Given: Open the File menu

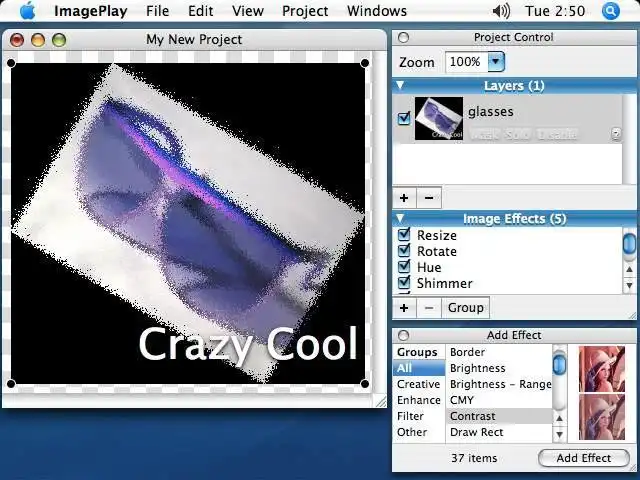Looking at the screenshot, I should pos(158,11).
